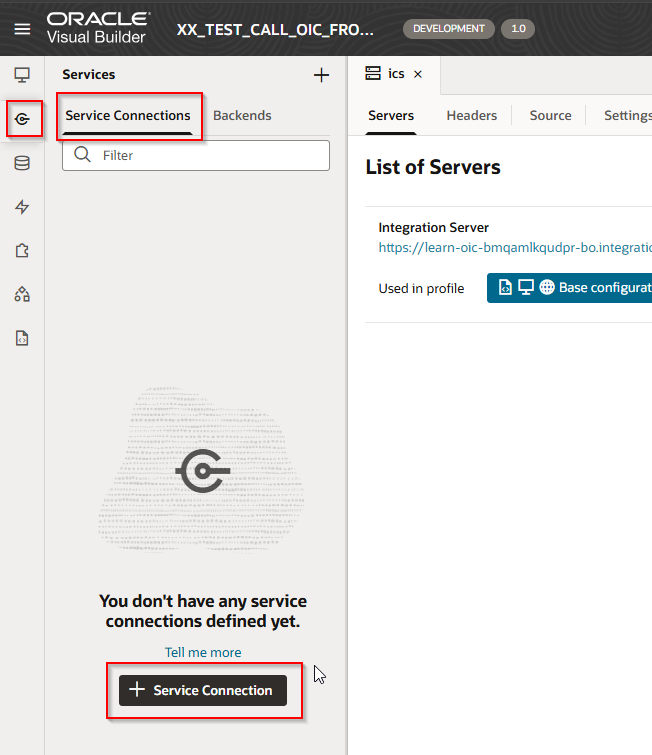The height and width of the screenshot is (755, 652).
Task: Open the Business Objects navigator icon
Action: point(22,163)
